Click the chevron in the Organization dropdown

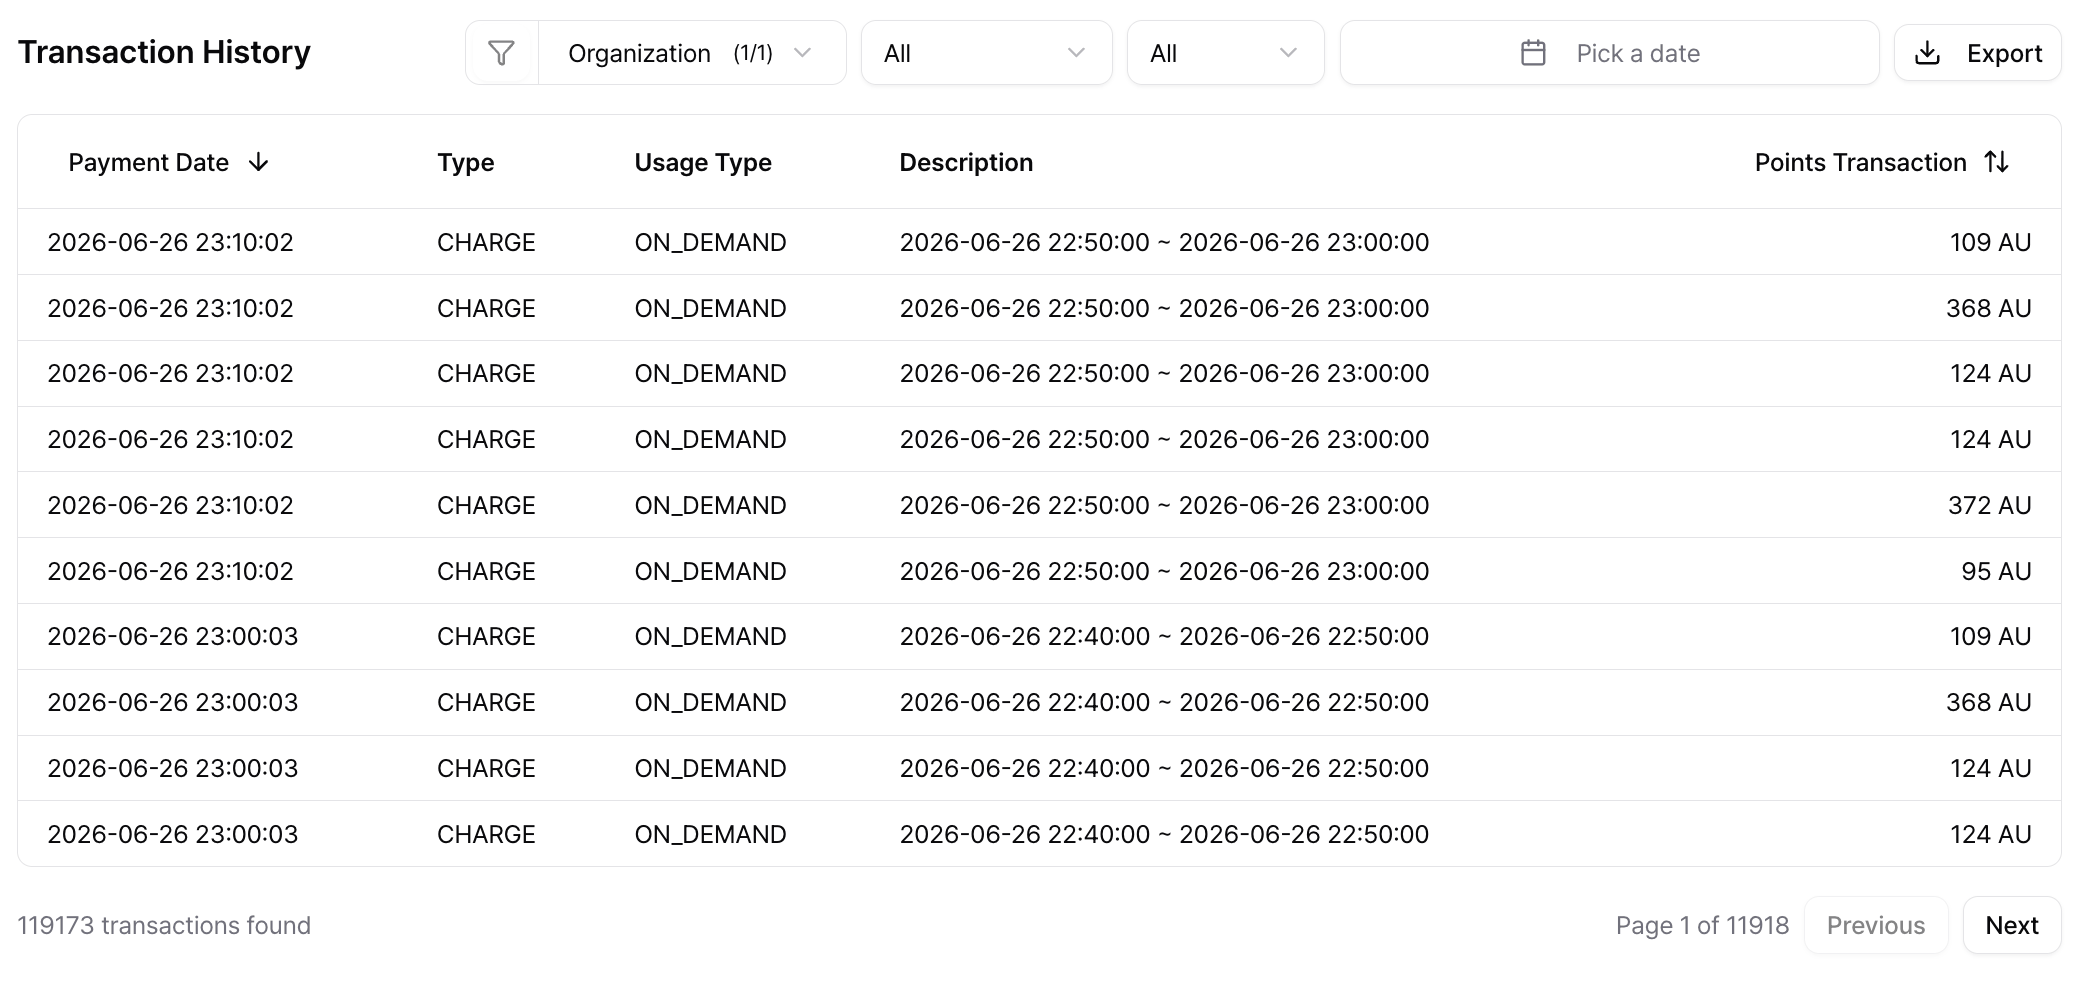[802, 53]
